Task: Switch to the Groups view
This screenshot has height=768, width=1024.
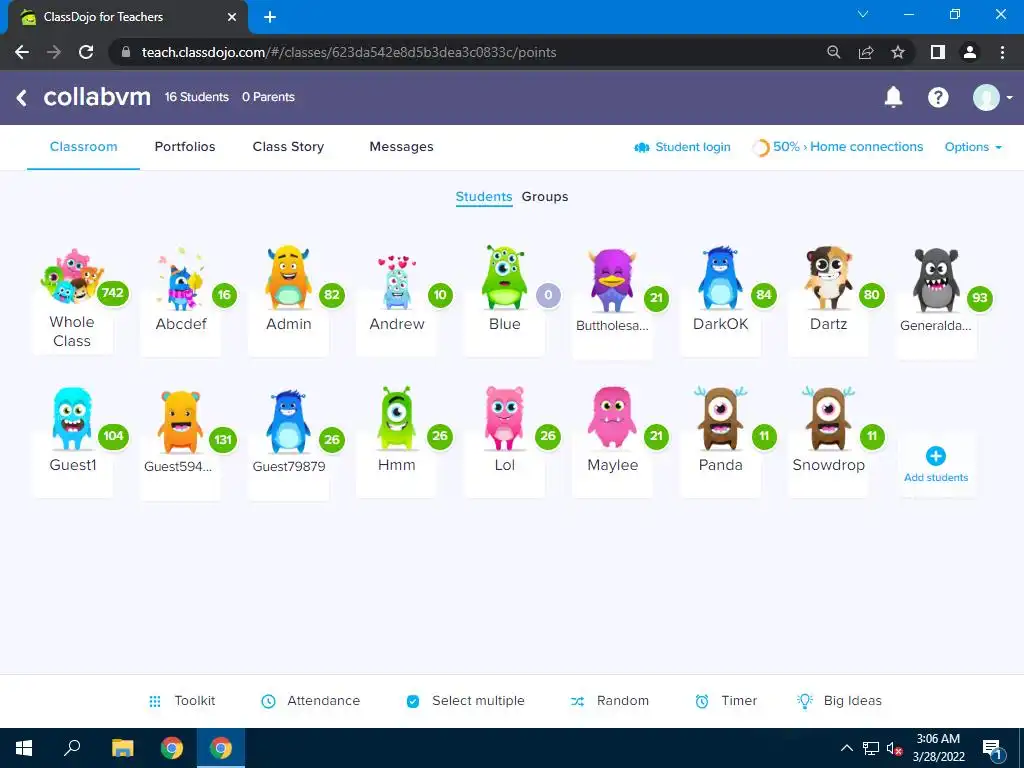Action: point(545,197)
